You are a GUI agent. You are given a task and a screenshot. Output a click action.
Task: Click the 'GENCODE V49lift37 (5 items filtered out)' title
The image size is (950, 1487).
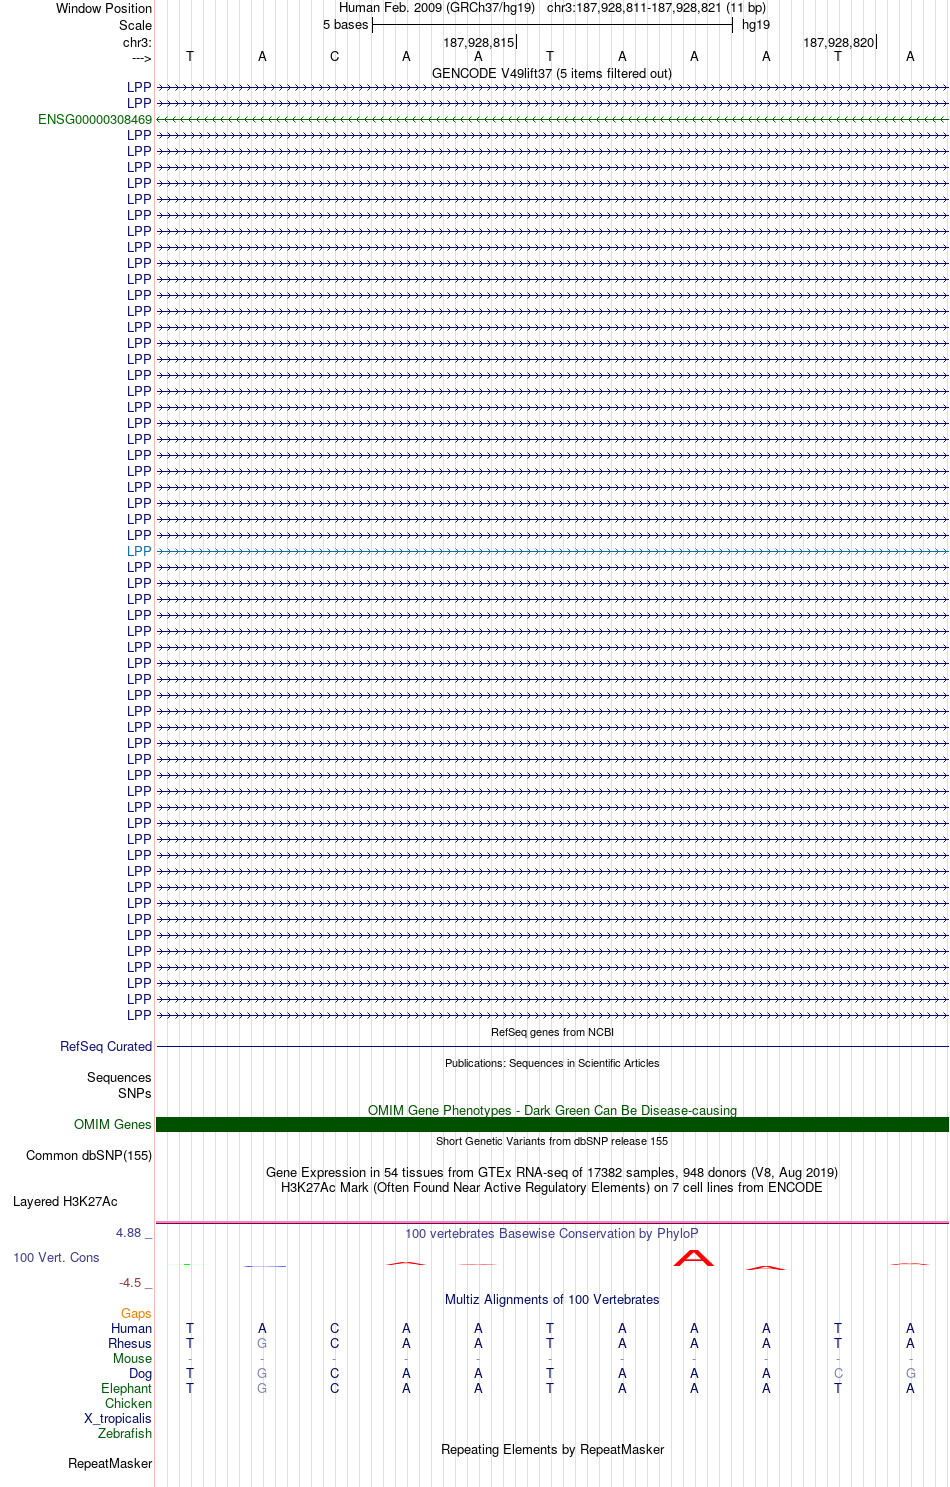click(552, 74)
